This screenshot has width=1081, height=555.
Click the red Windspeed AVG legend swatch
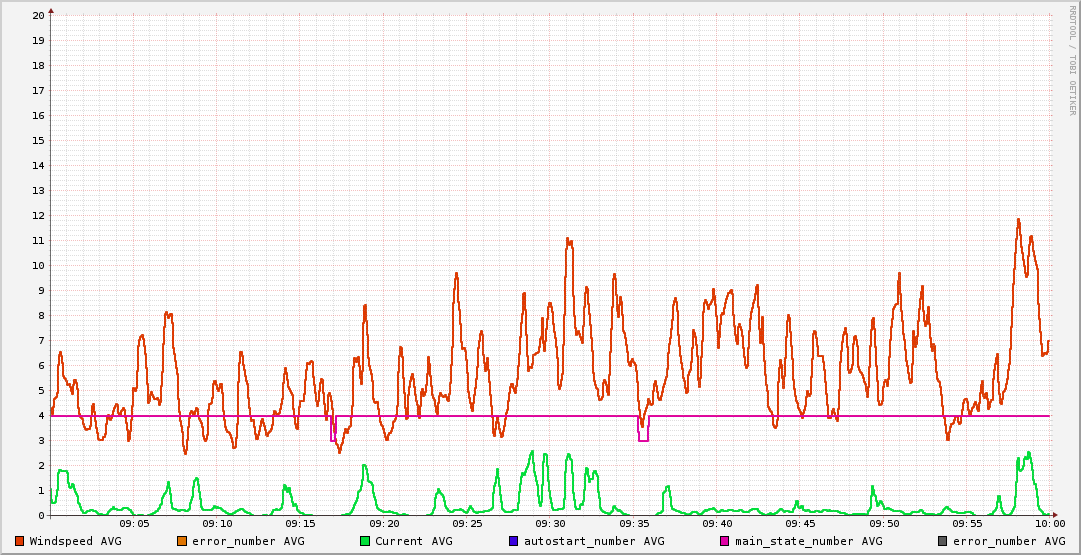pos(20,541)
